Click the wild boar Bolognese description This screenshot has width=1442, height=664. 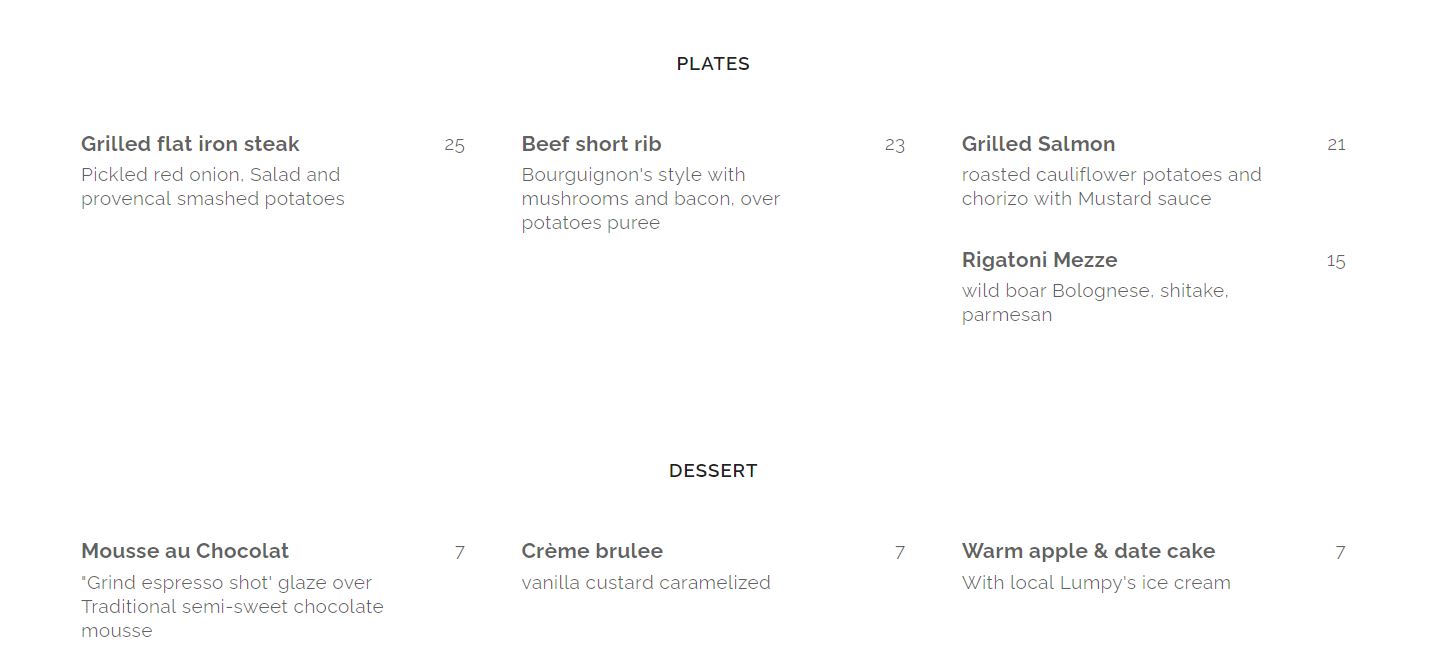(x=1095, y=303)
